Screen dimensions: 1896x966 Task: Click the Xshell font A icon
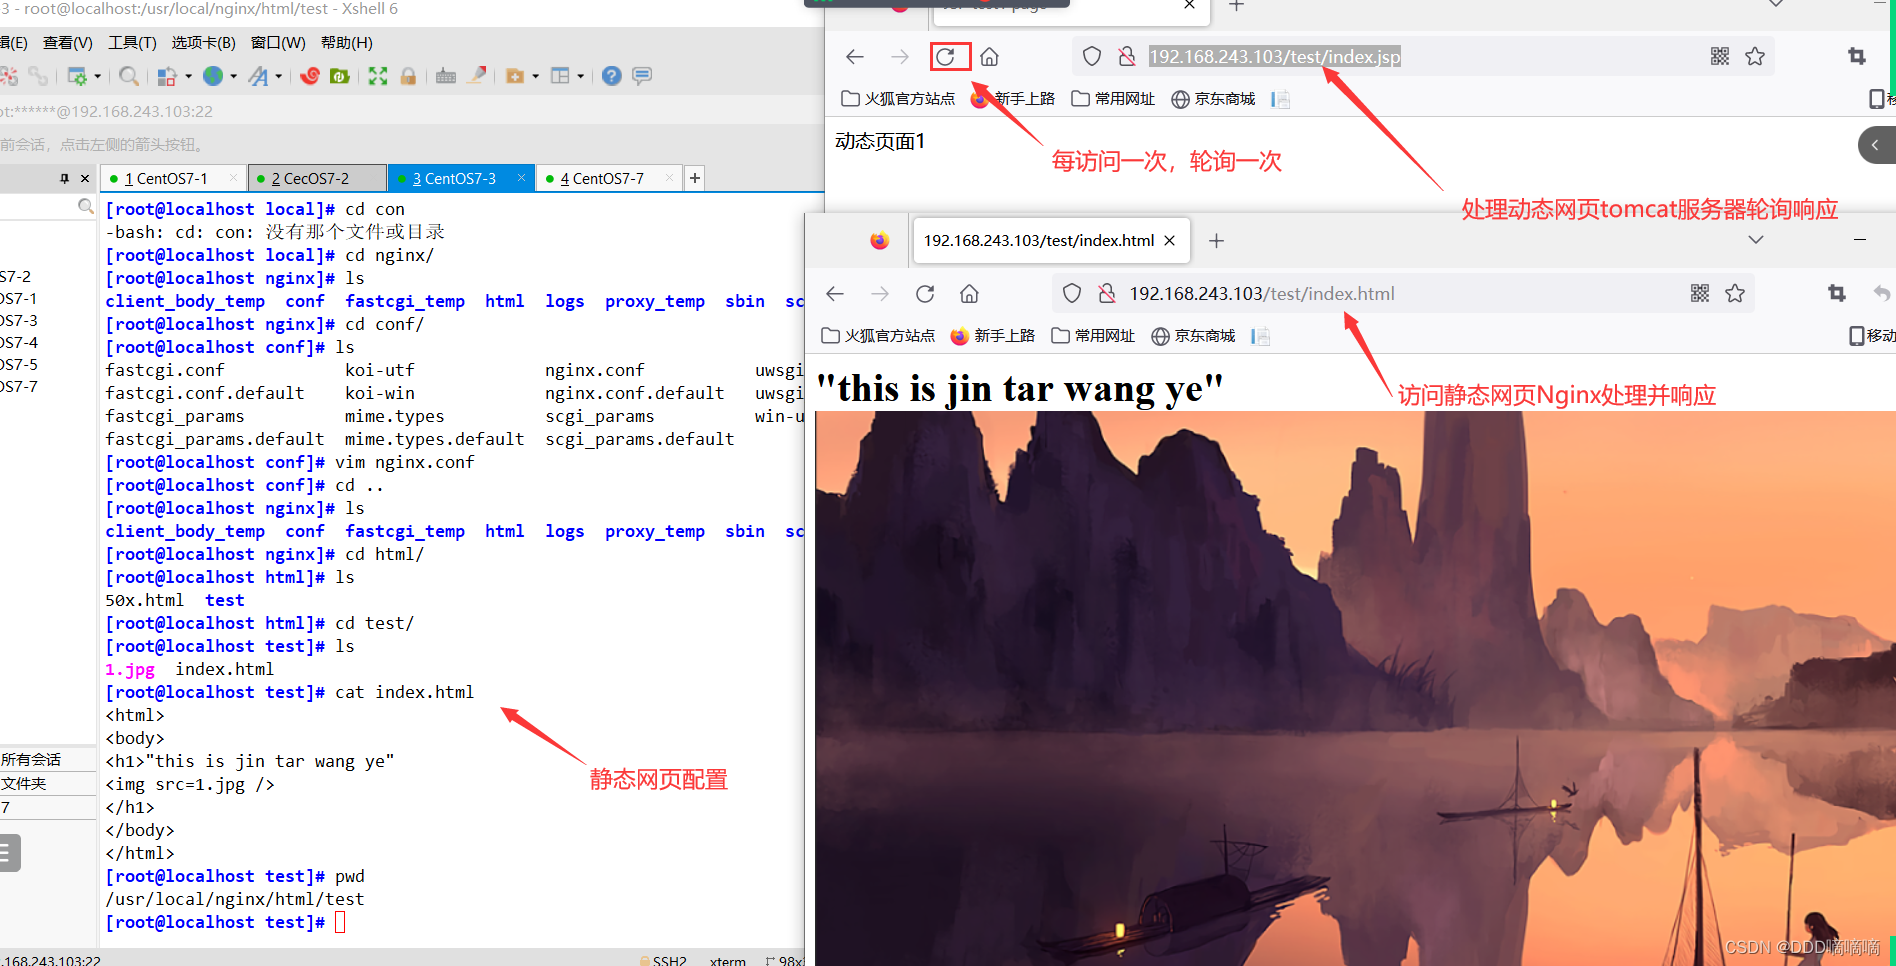(259, 76)
